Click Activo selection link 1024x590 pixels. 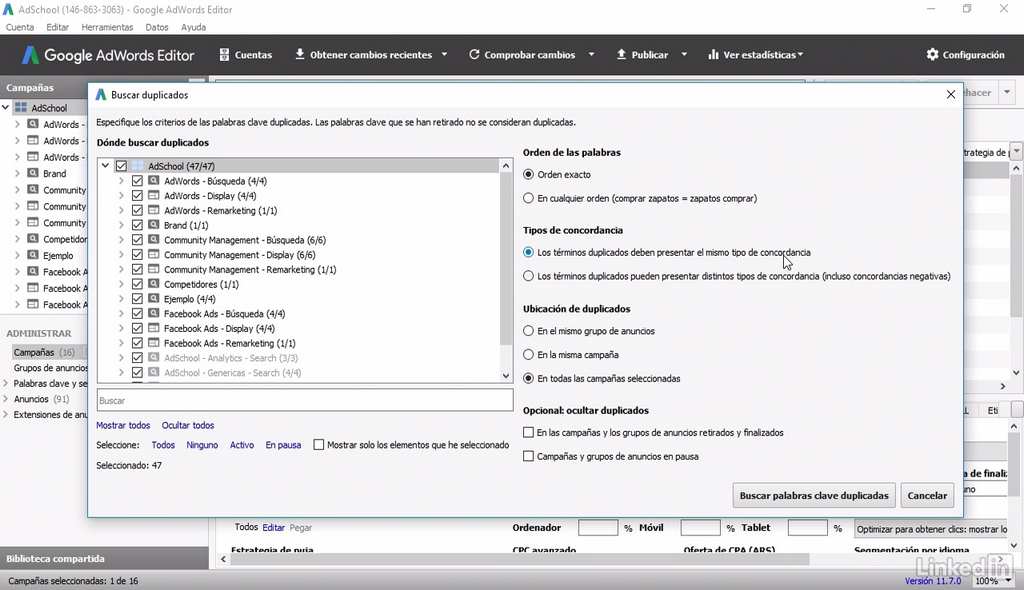(x=242, y=445)
